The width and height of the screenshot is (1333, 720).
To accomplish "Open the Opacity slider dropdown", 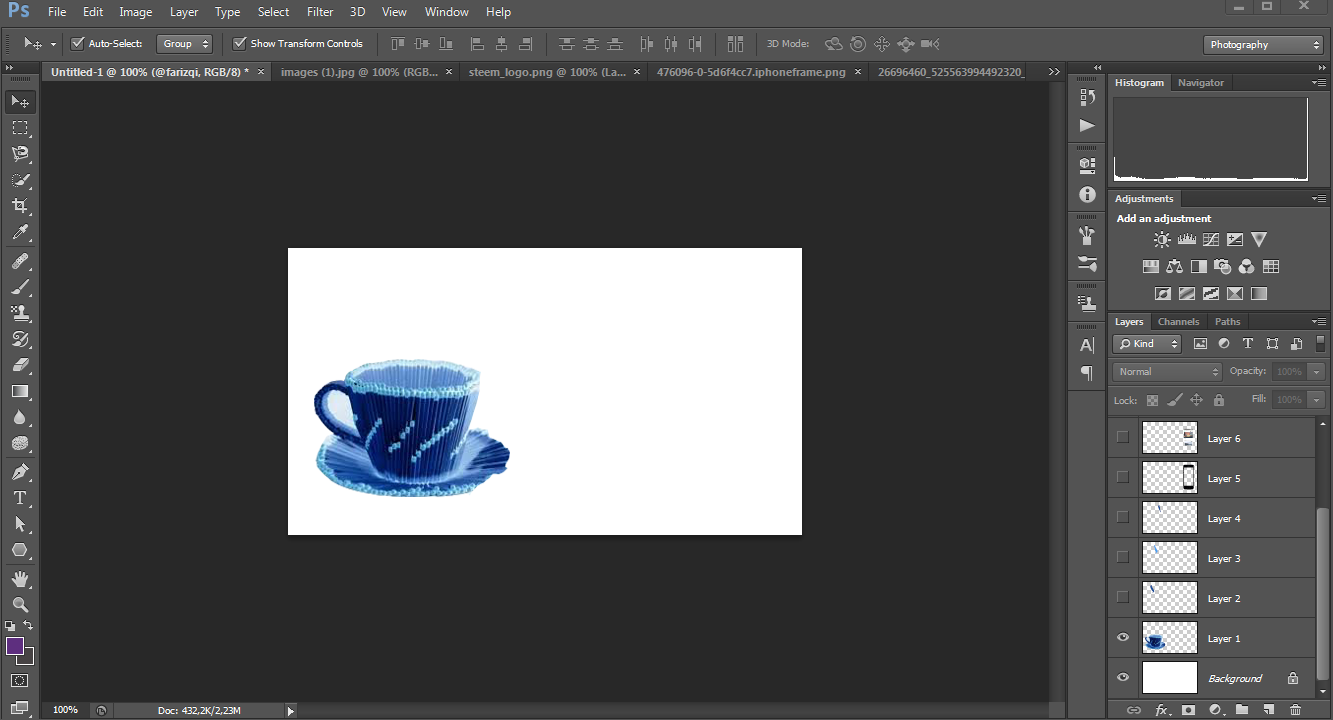I will tap(1316, 372).
